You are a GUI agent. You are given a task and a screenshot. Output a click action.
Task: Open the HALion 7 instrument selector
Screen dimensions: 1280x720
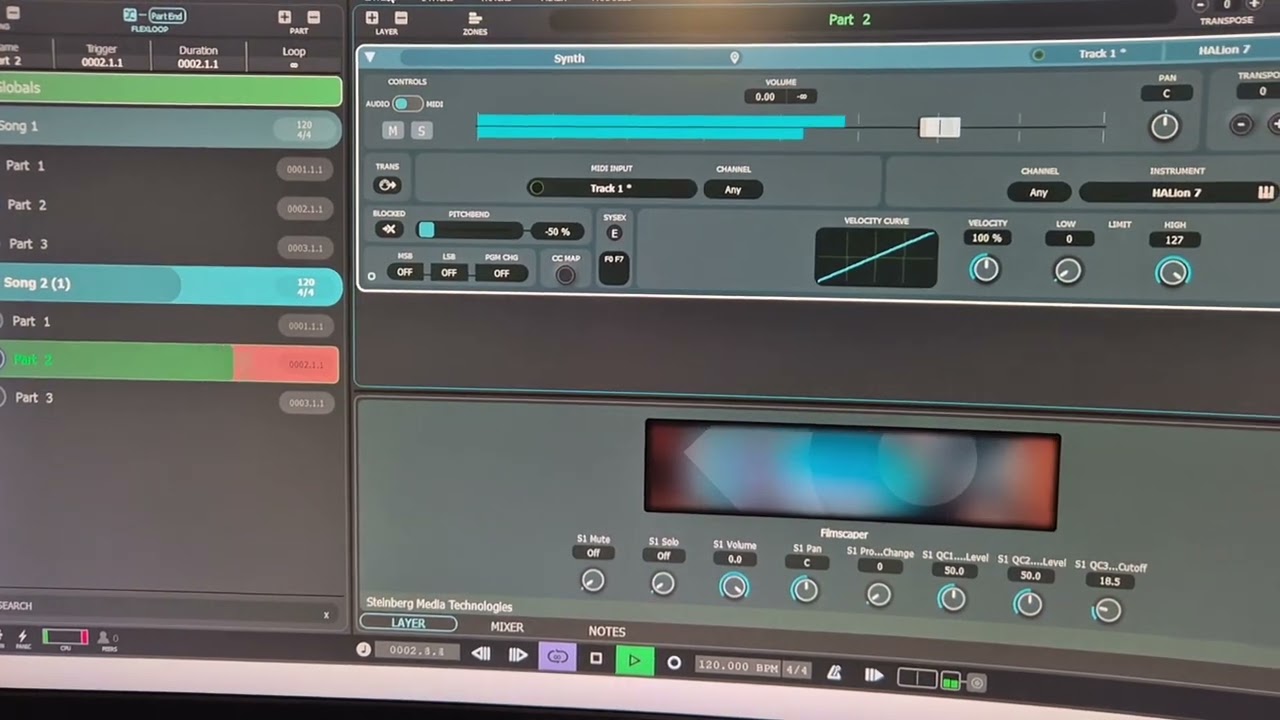click(x=1178, y=192)
